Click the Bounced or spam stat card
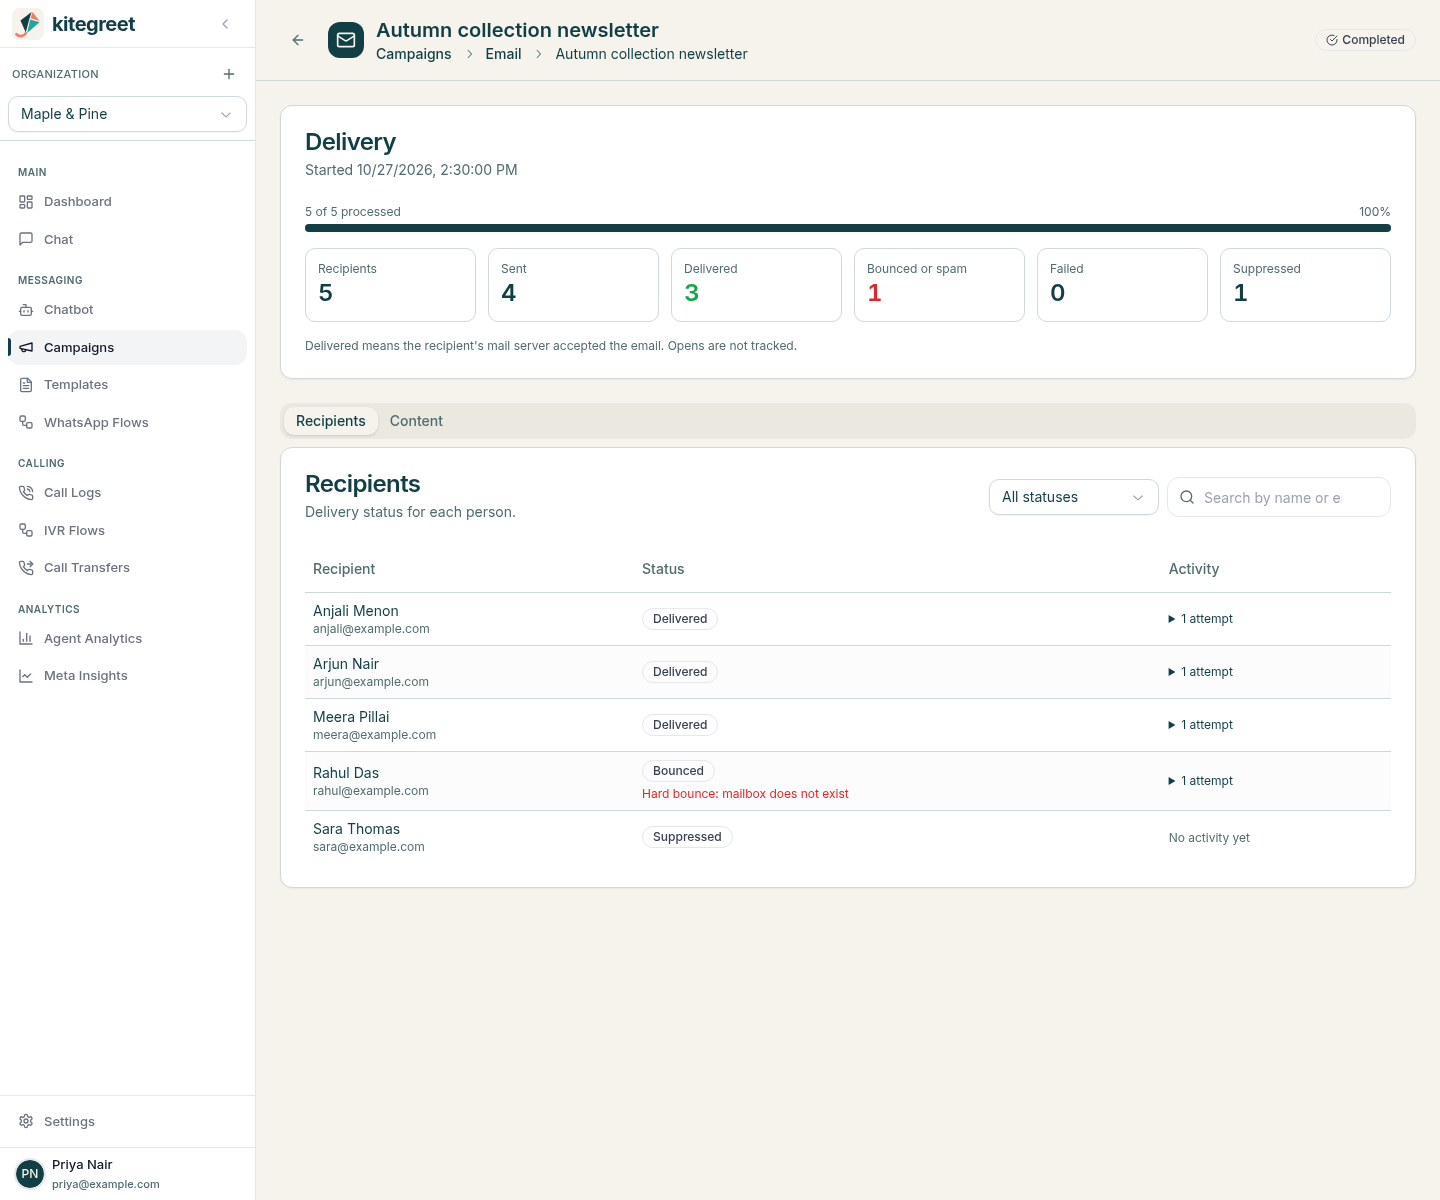 pyautogui.click(x=939, y=285)
